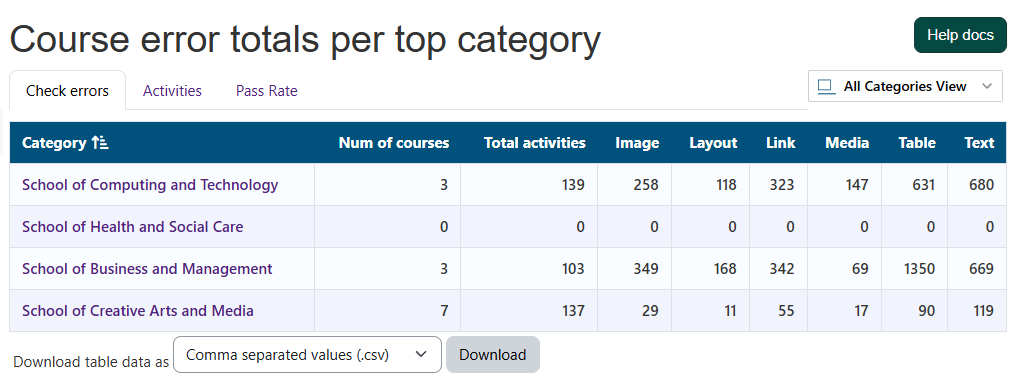Select the 118 layout errors cell
Viewport: 1023px width, 385px height.
[710, 185]
